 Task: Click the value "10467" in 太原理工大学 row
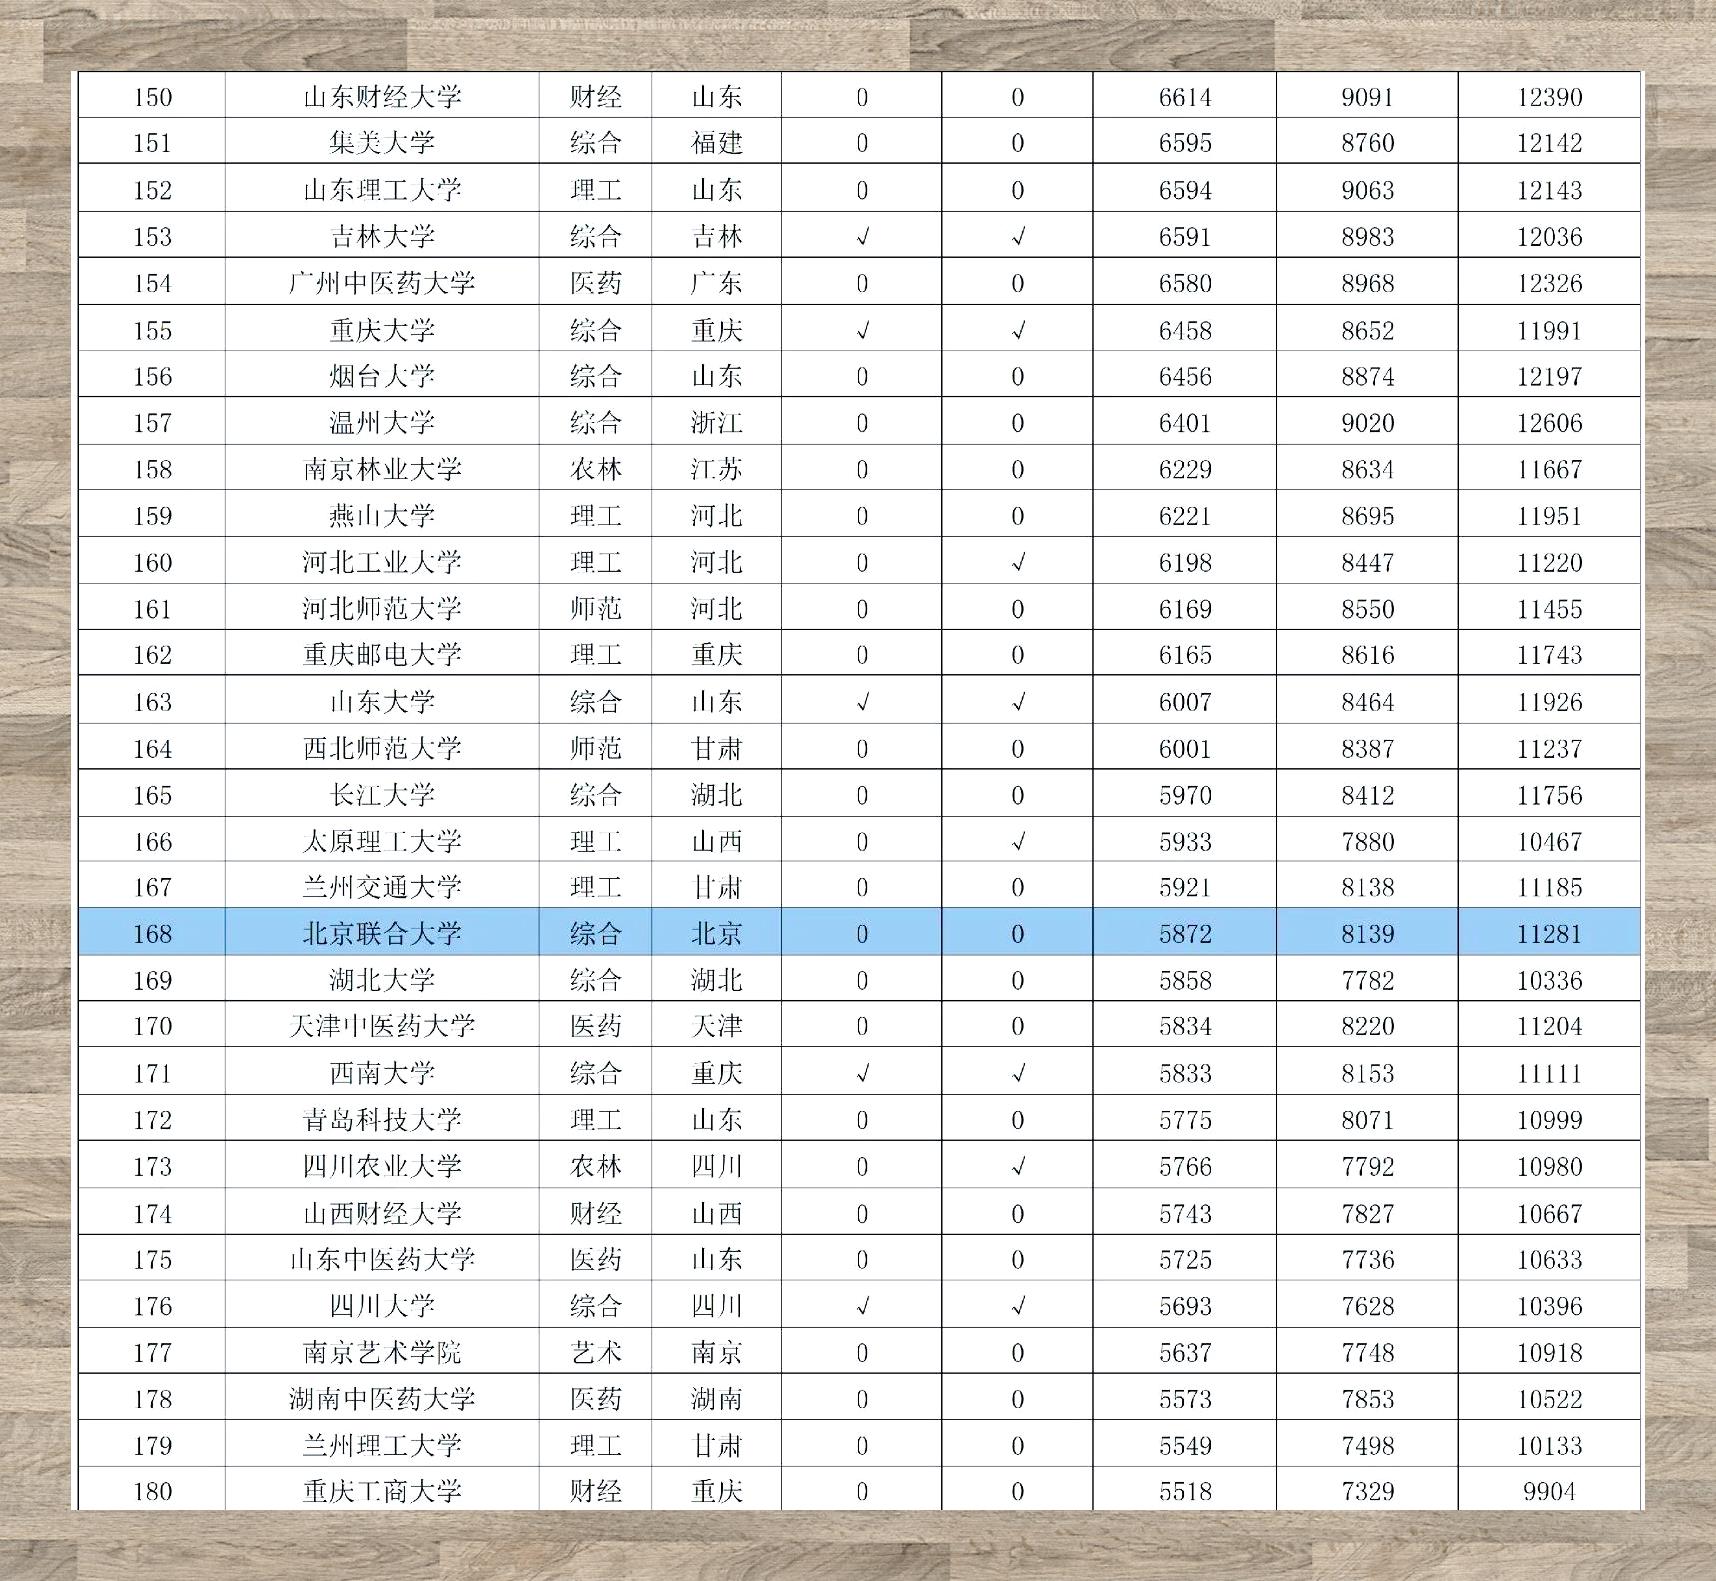point(1549,841)
